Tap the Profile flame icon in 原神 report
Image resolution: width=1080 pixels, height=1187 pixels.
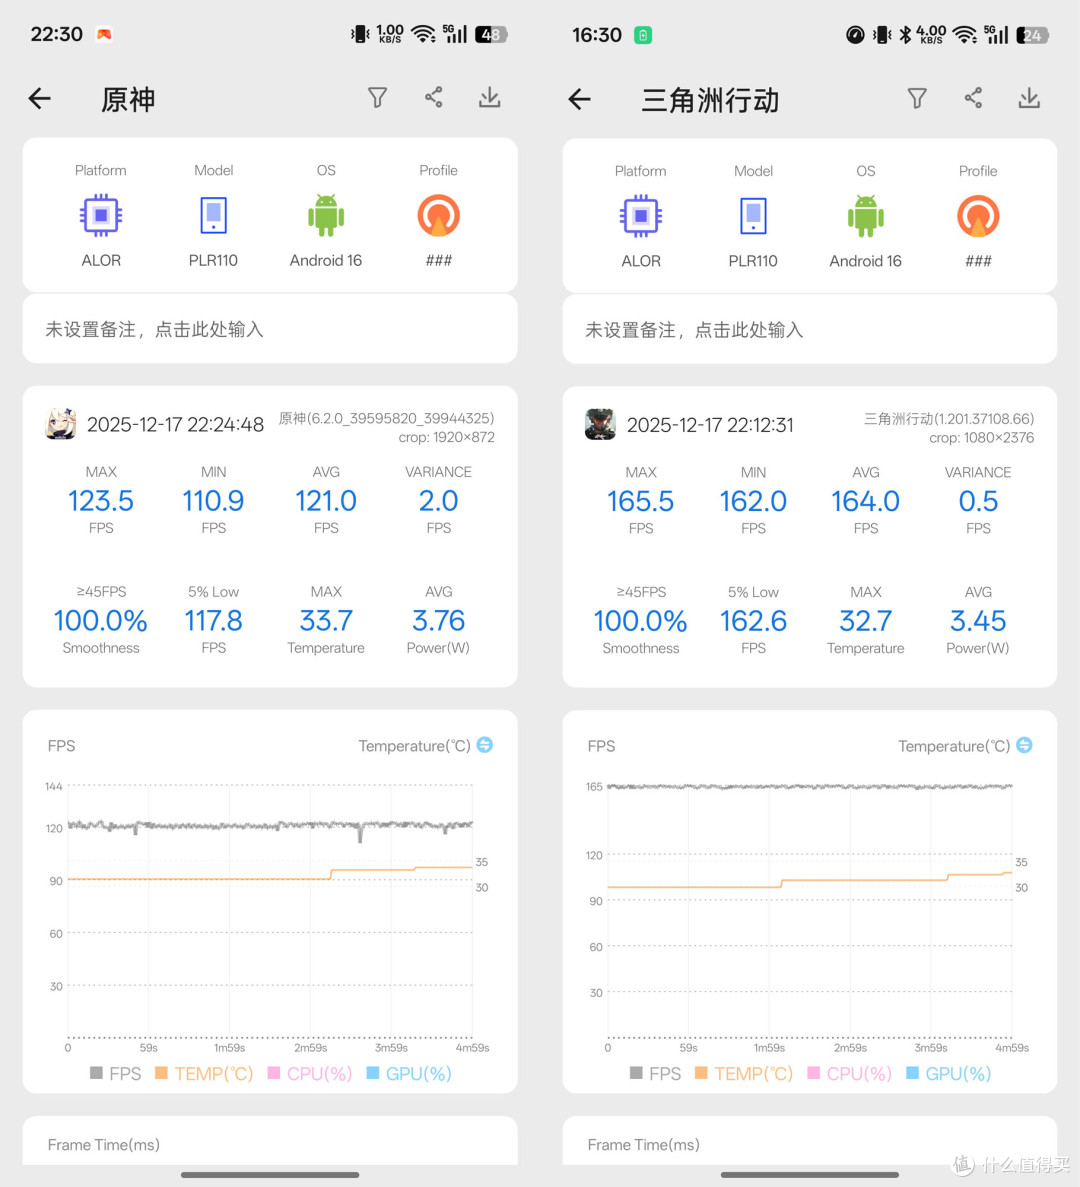pos(438,216)
